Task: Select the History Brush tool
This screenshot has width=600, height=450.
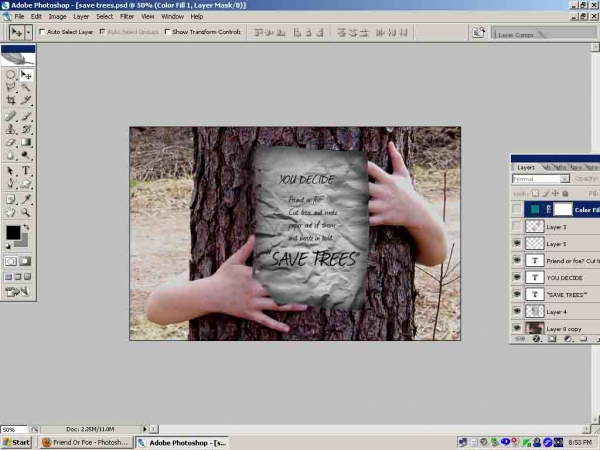Action: pos(26,129)
